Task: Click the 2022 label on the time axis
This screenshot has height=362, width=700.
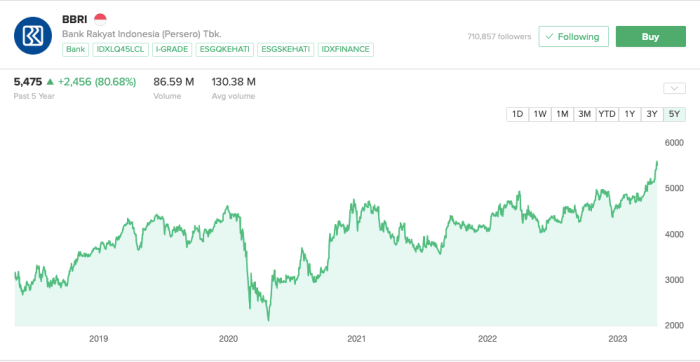Action: click(x=487, y=339)
